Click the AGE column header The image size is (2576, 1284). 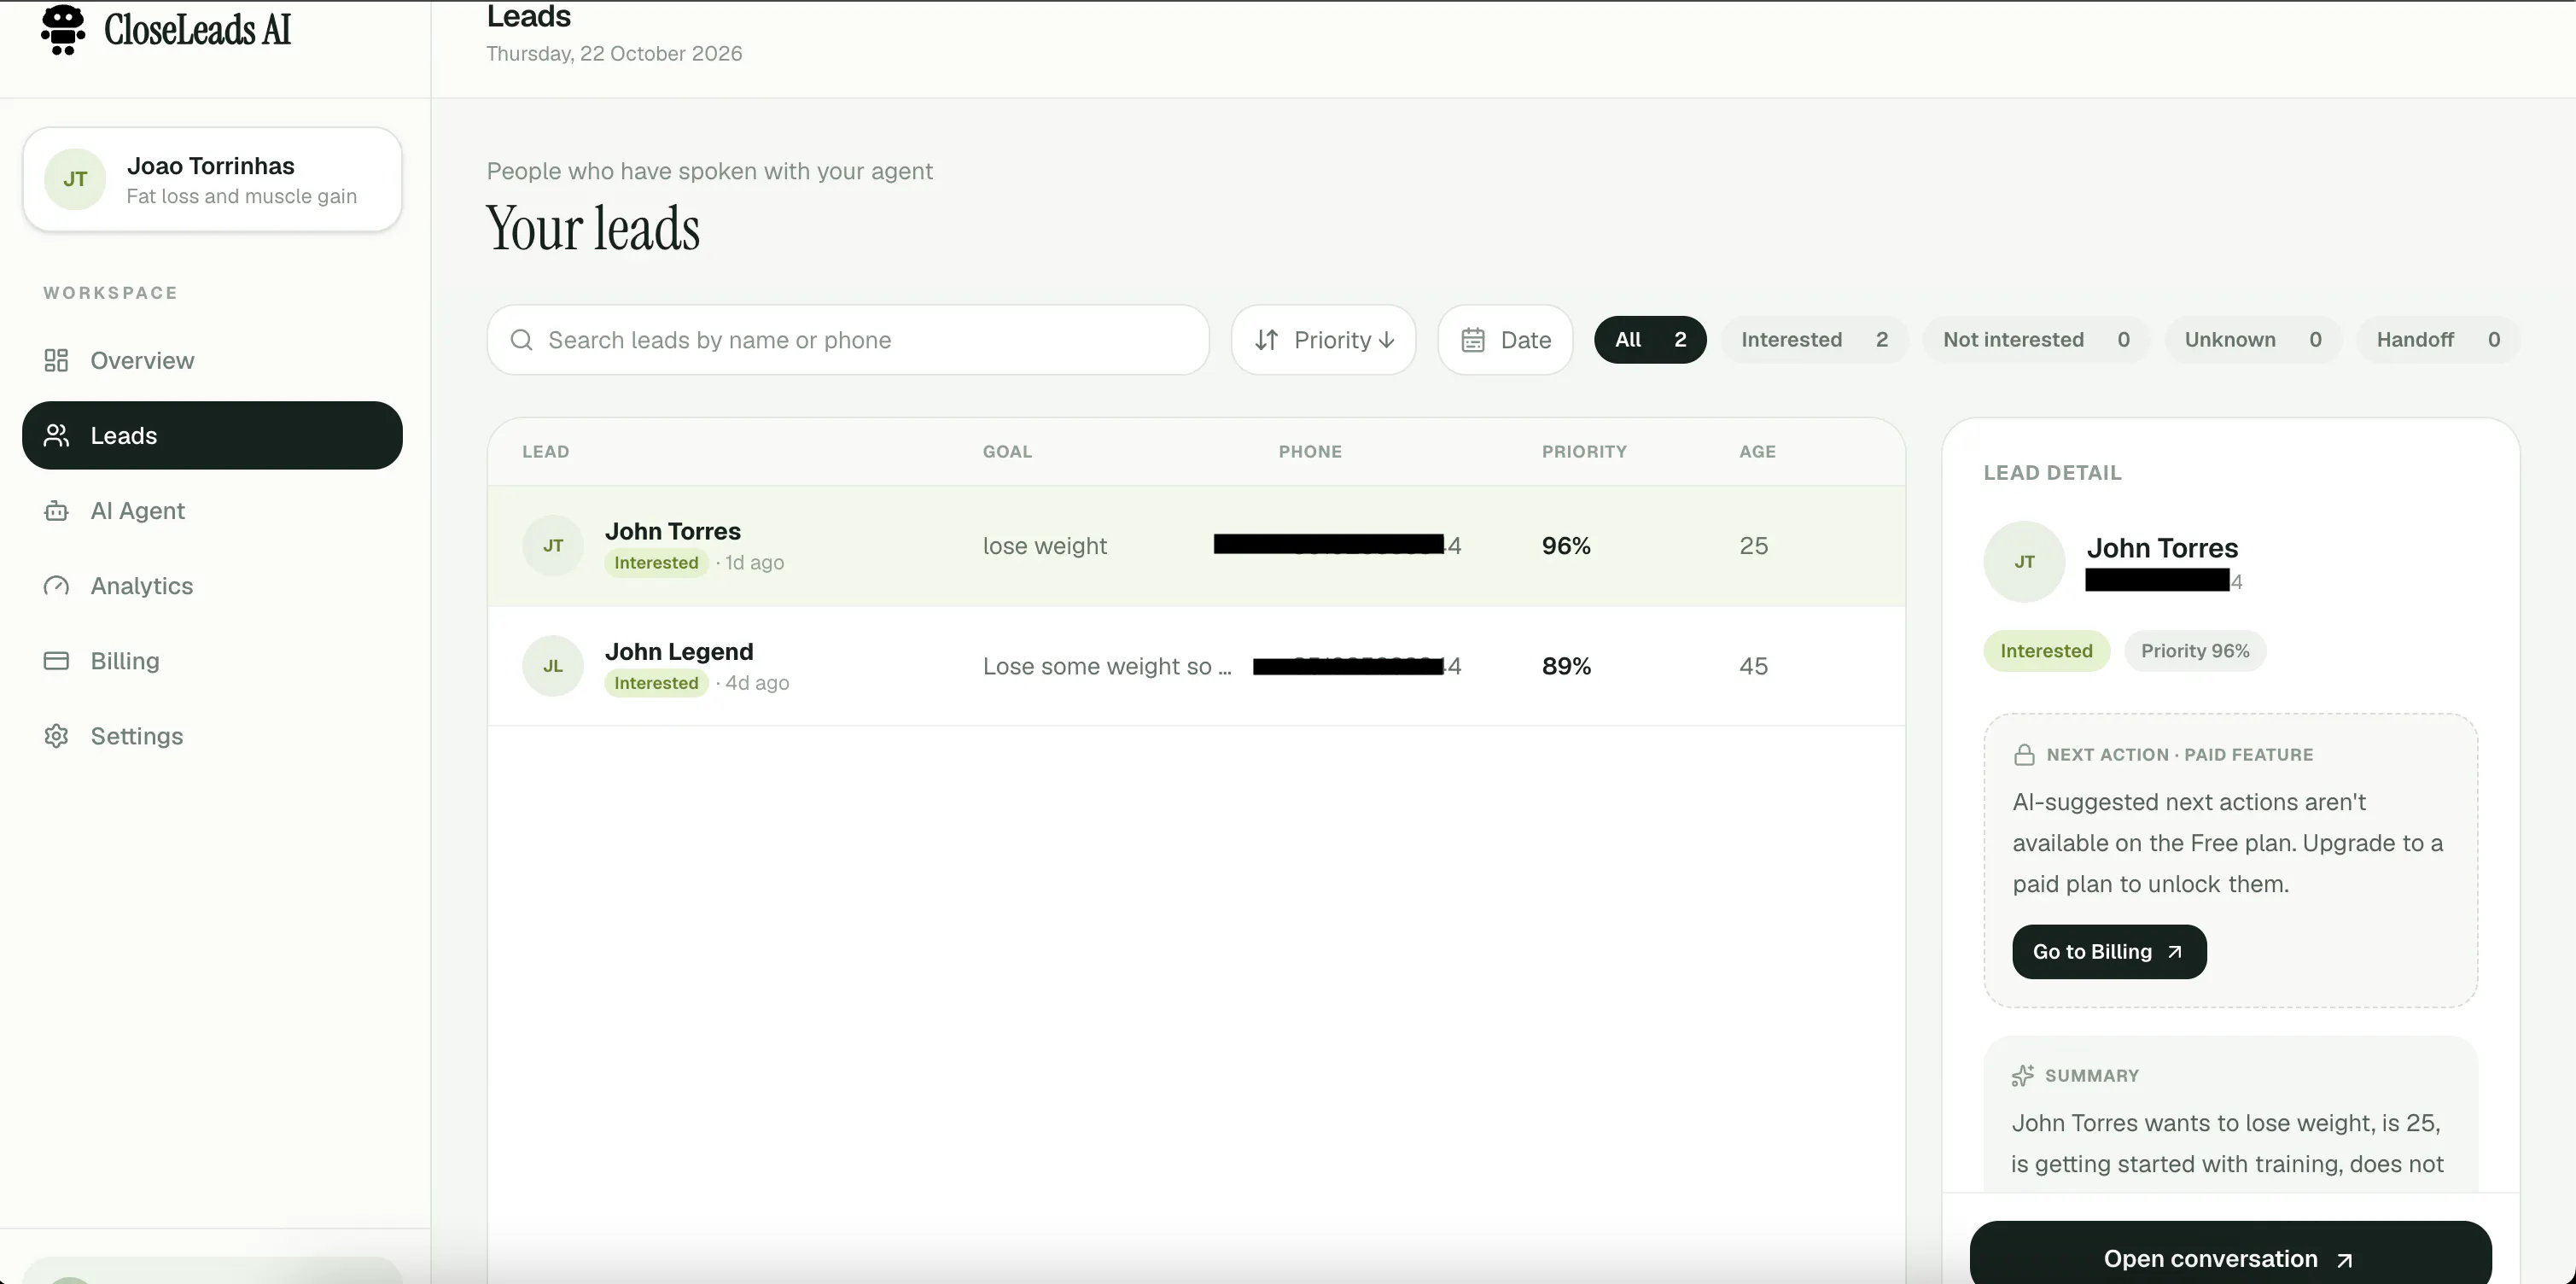[x=1757, y=452]
